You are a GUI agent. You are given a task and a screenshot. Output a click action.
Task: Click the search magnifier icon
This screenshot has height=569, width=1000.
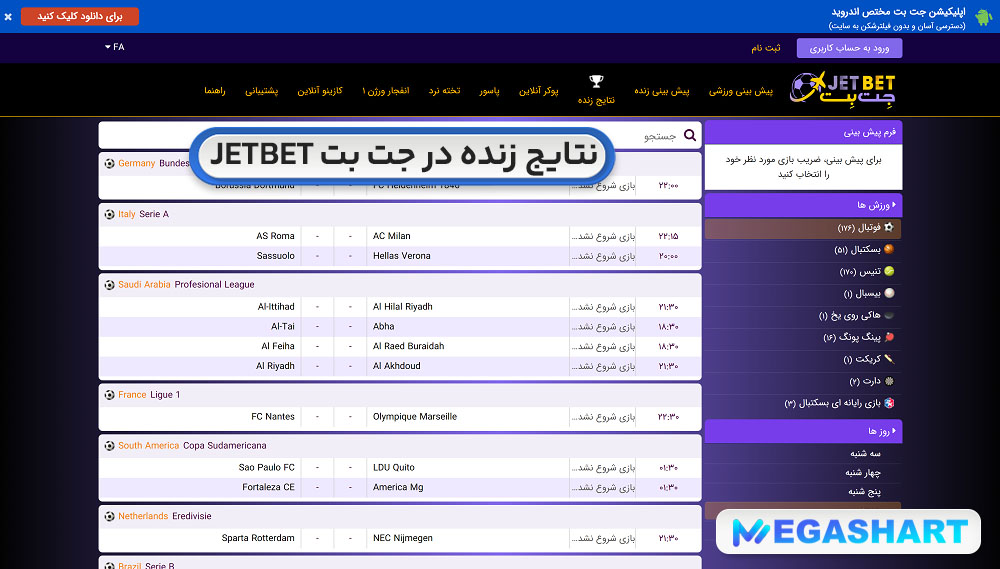690,135
